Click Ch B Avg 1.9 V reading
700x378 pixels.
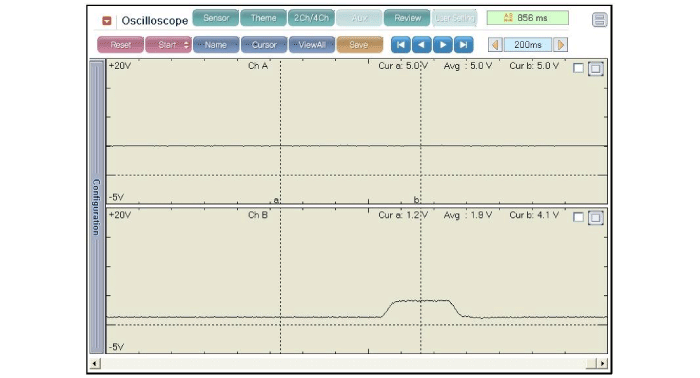(468, 215)
